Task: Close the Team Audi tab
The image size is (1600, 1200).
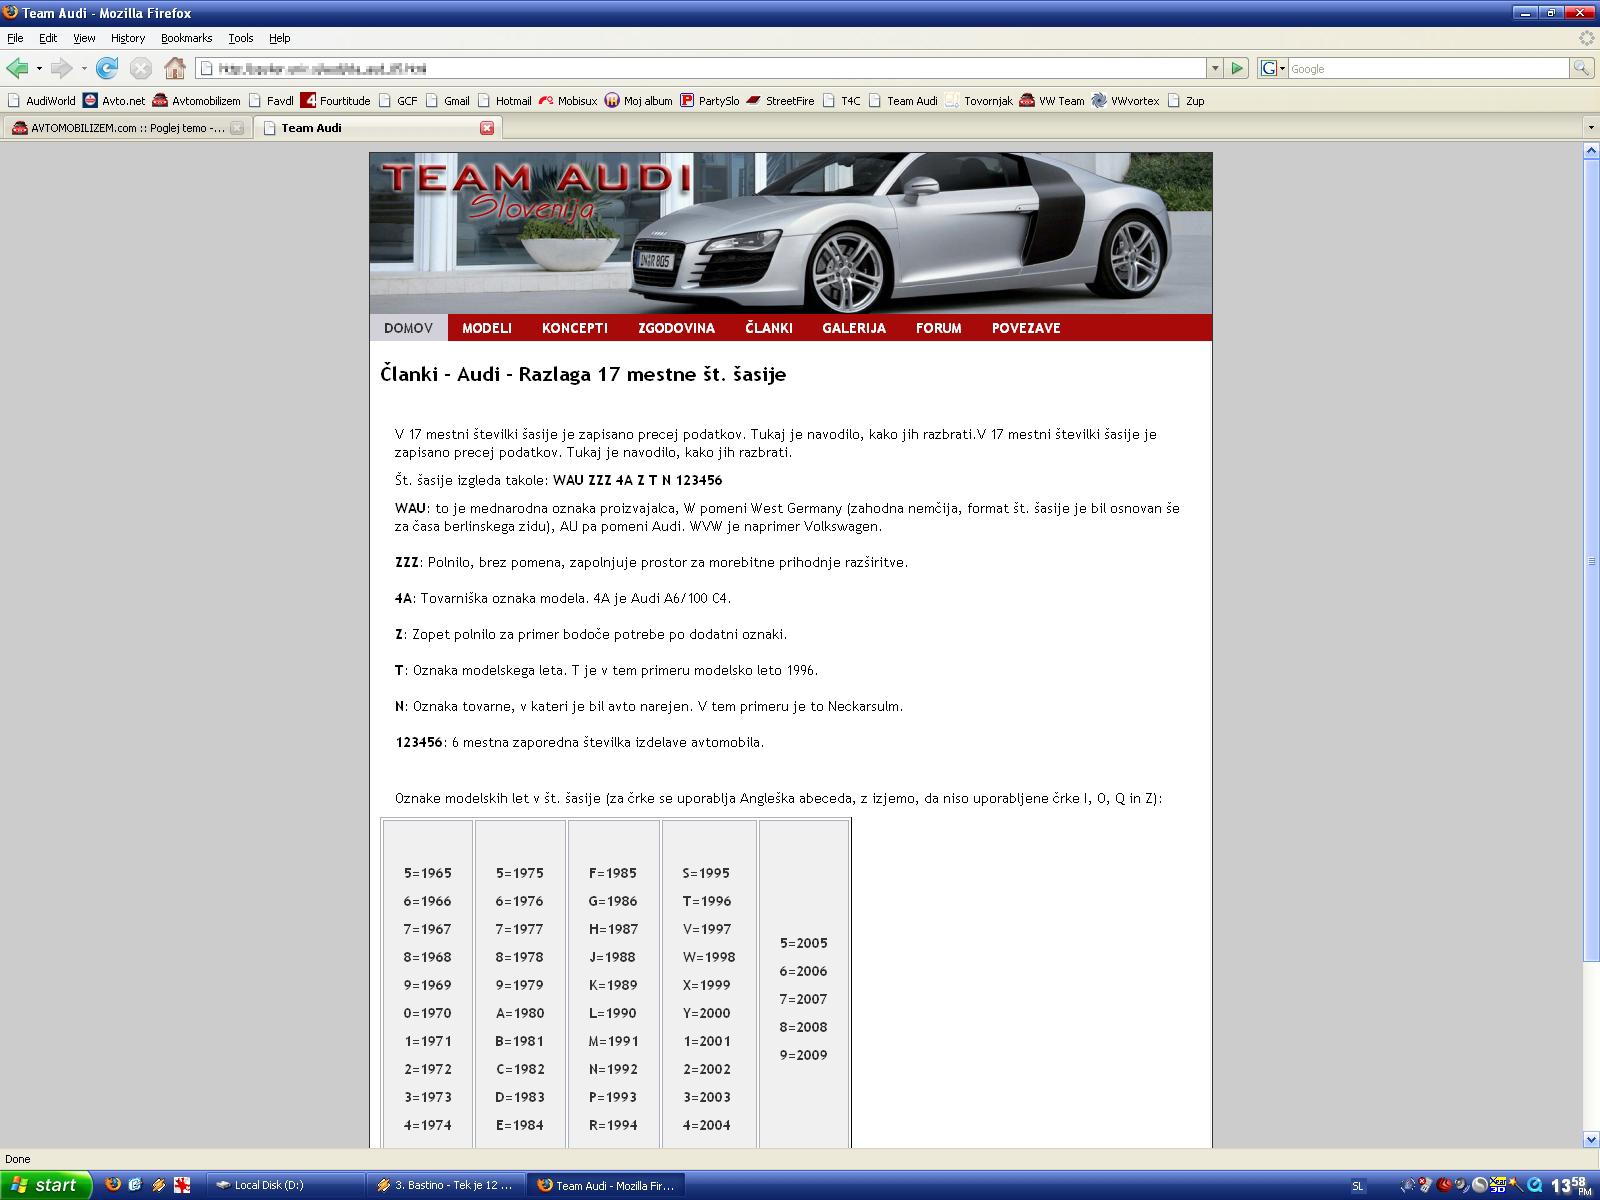Action: click(487, 128)
